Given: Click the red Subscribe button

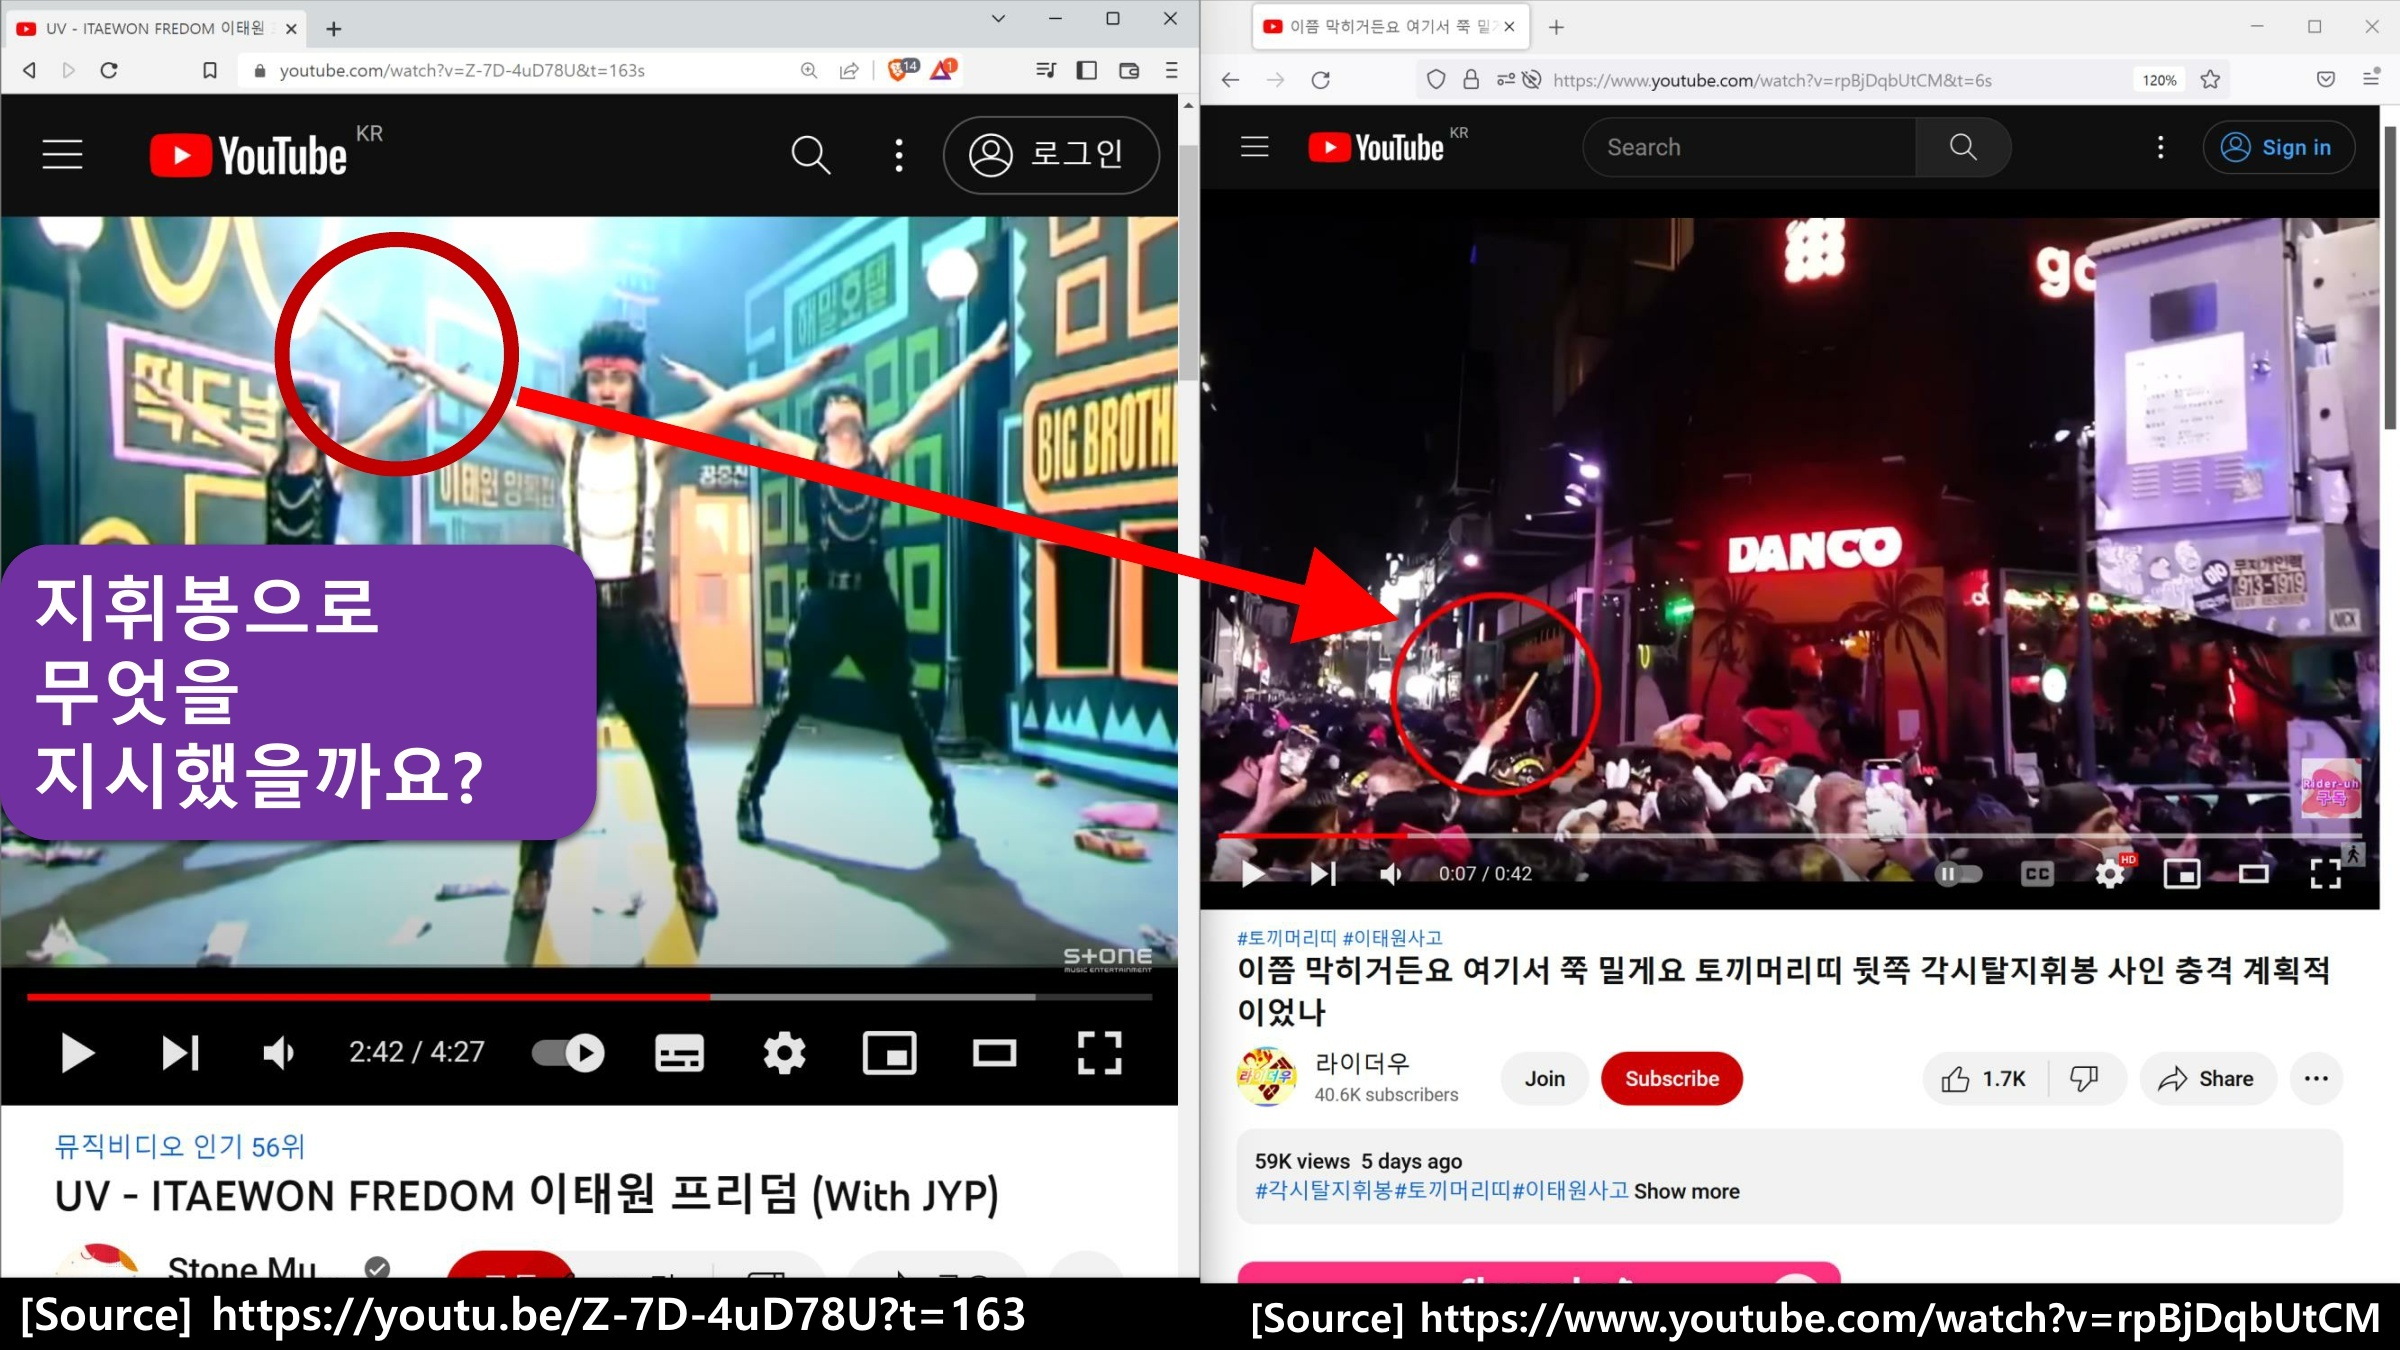Looking at the screenshot, I should [x=1671, y=1079].
